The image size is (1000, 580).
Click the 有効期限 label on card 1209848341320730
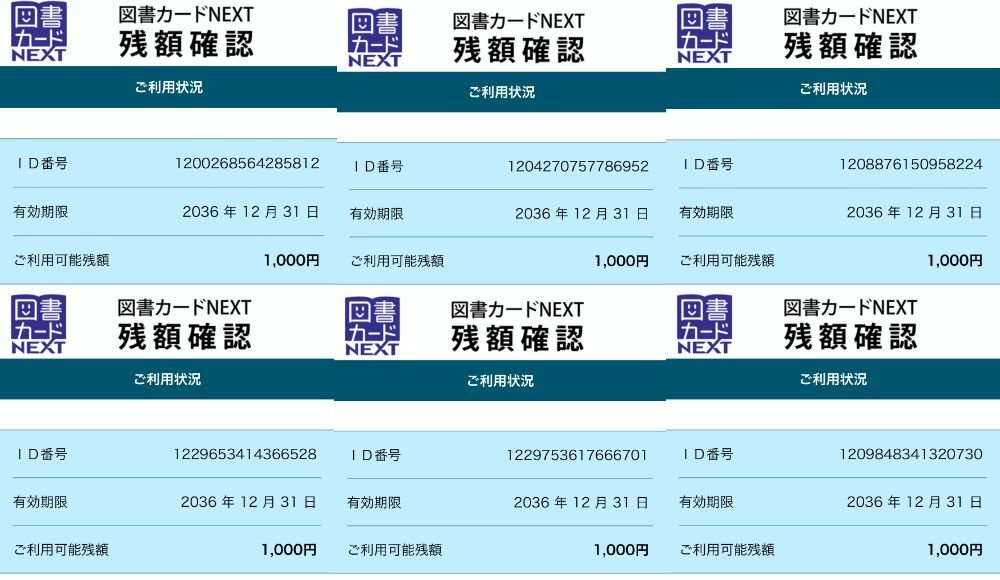[706, 502]
